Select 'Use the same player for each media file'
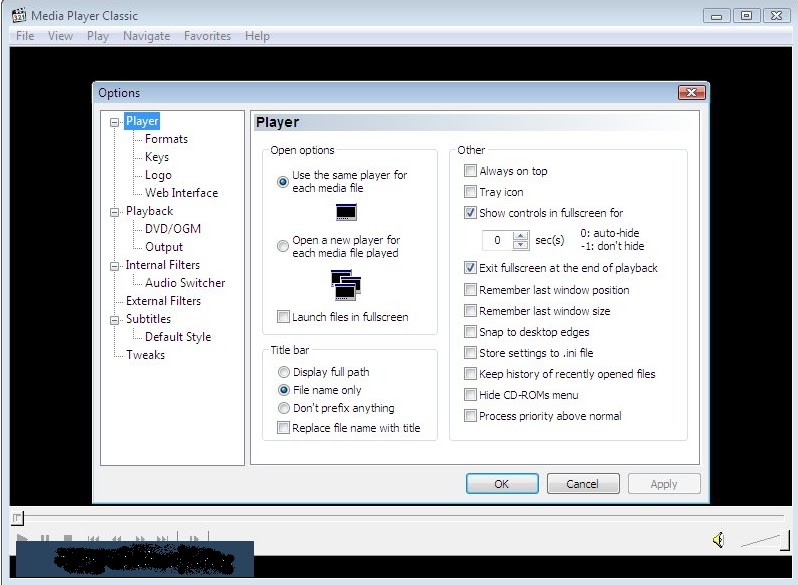798x585 pixels. [282, 182]
